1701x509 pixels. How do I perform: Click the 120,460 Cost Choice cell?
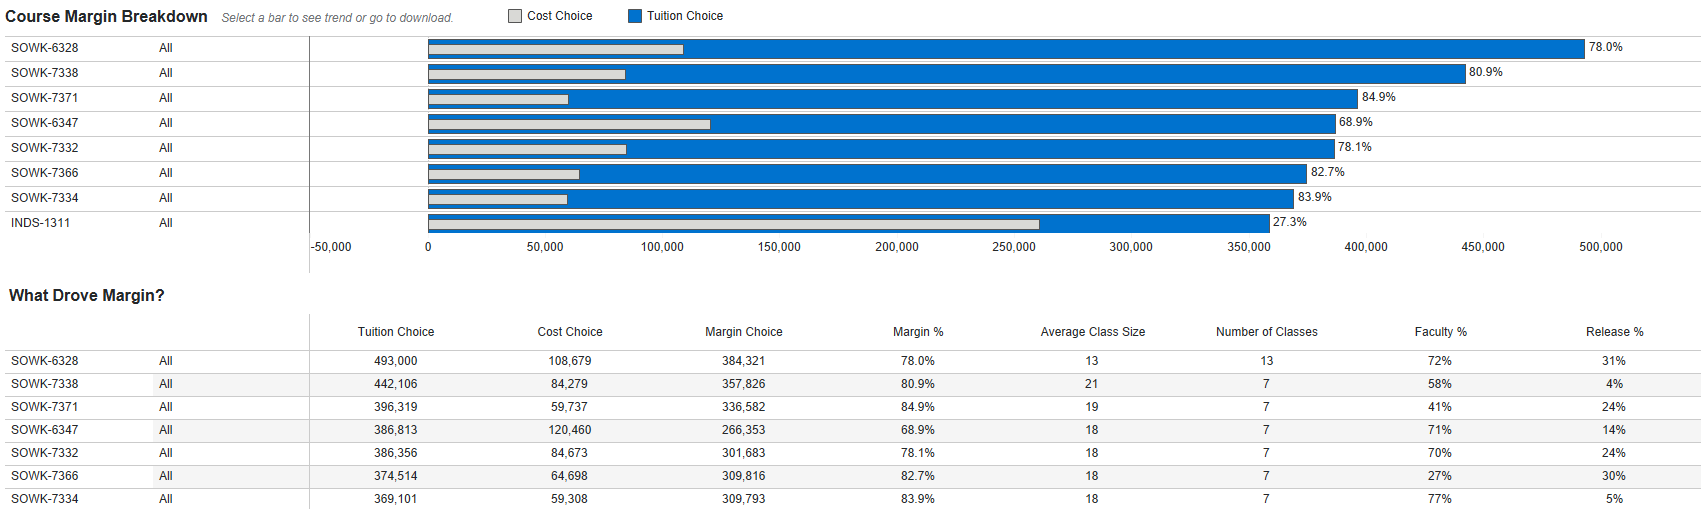pyautogui.click(x=569, y=430)
